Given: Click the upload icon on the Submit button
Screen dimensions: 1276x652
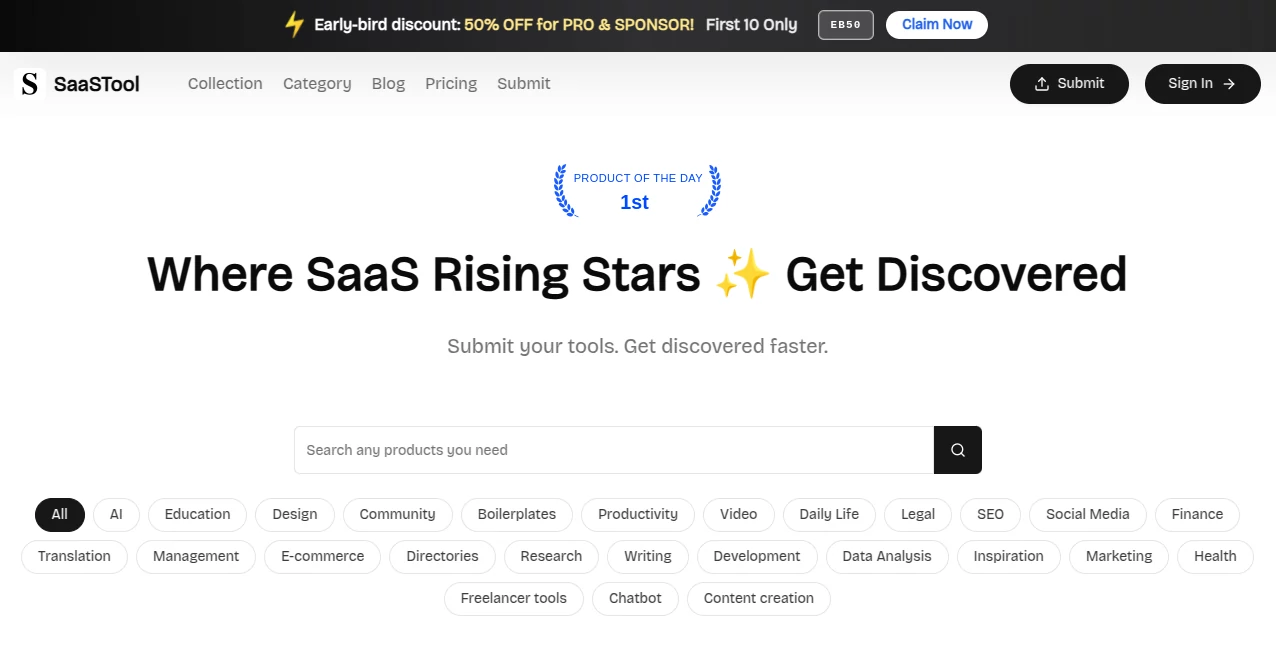Looking at the screenshot, I should 1041,84.
